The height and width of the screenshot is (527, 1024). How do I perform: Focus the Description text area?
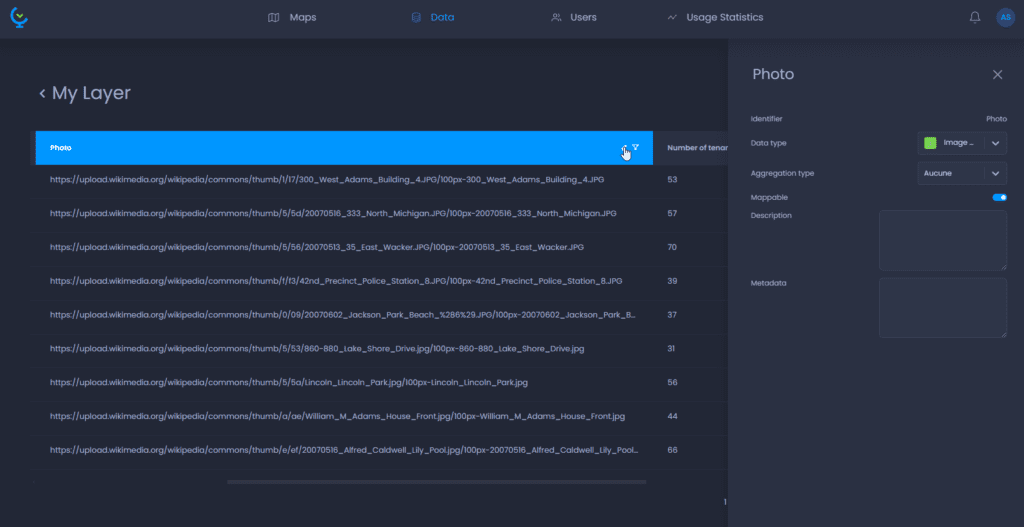(943, 240)
